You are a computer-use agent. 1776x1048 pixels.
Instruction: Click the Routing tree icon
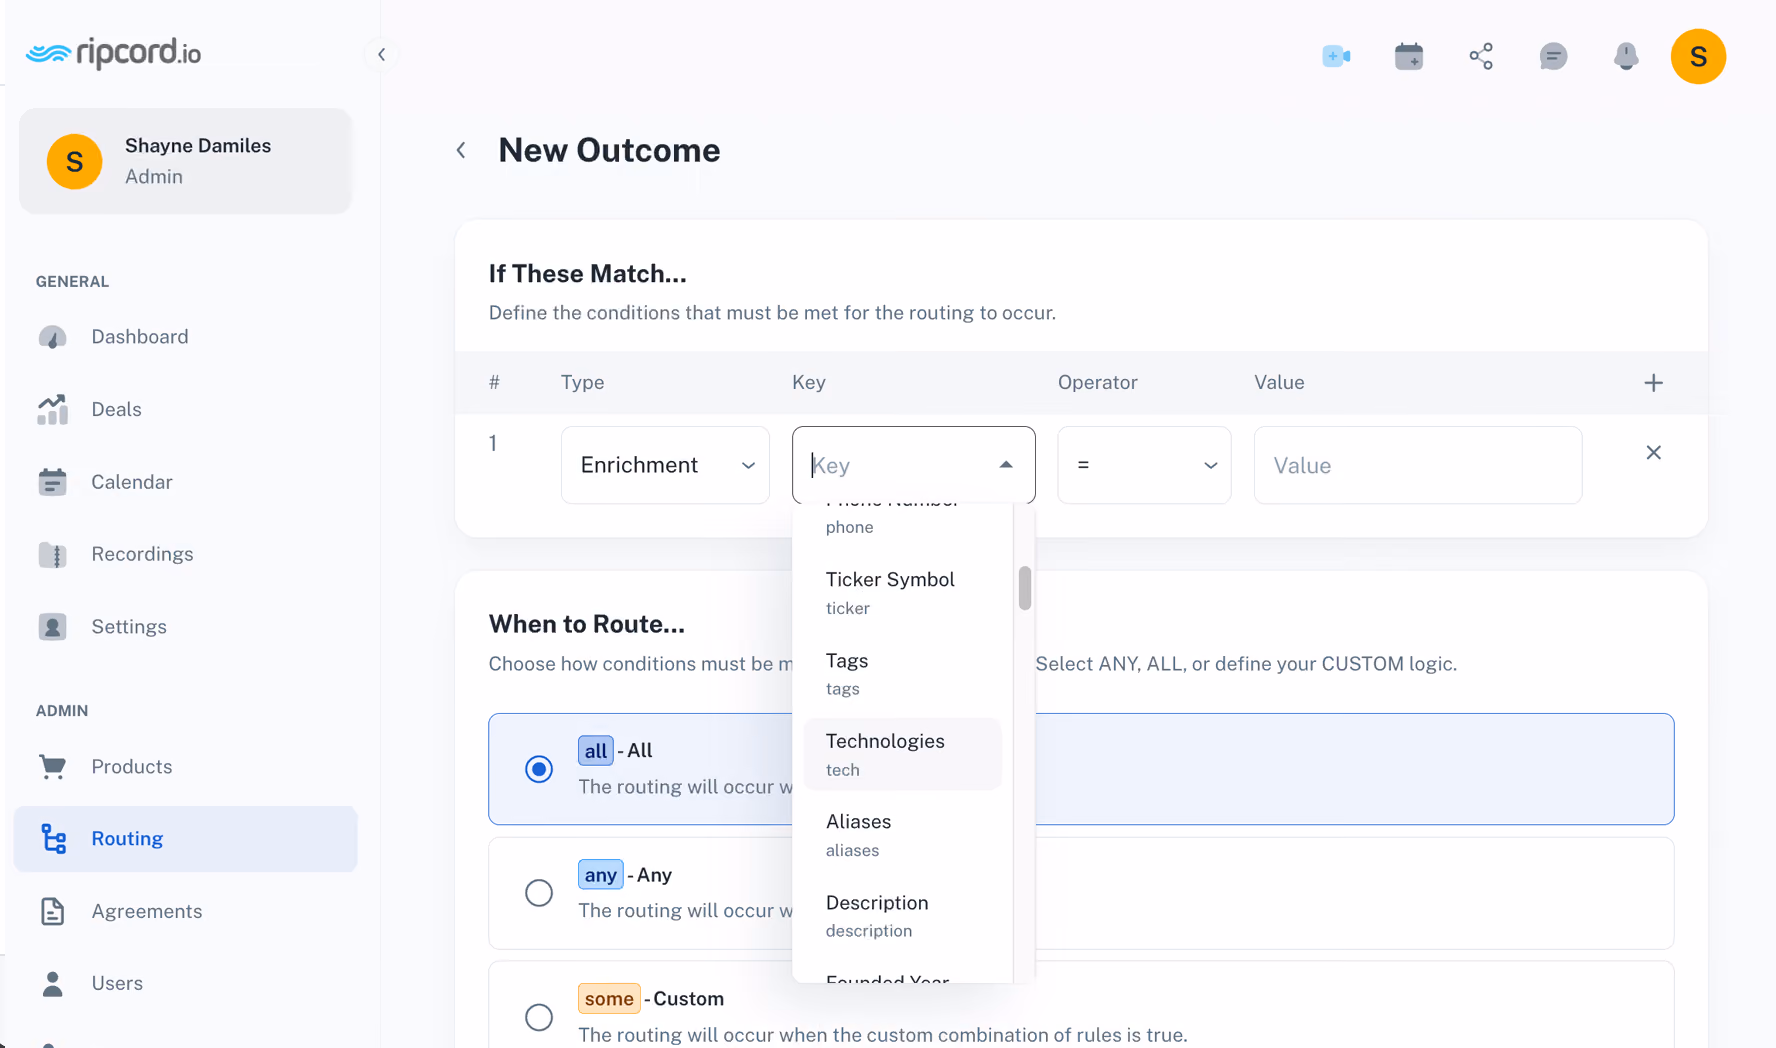pos(54,839)
